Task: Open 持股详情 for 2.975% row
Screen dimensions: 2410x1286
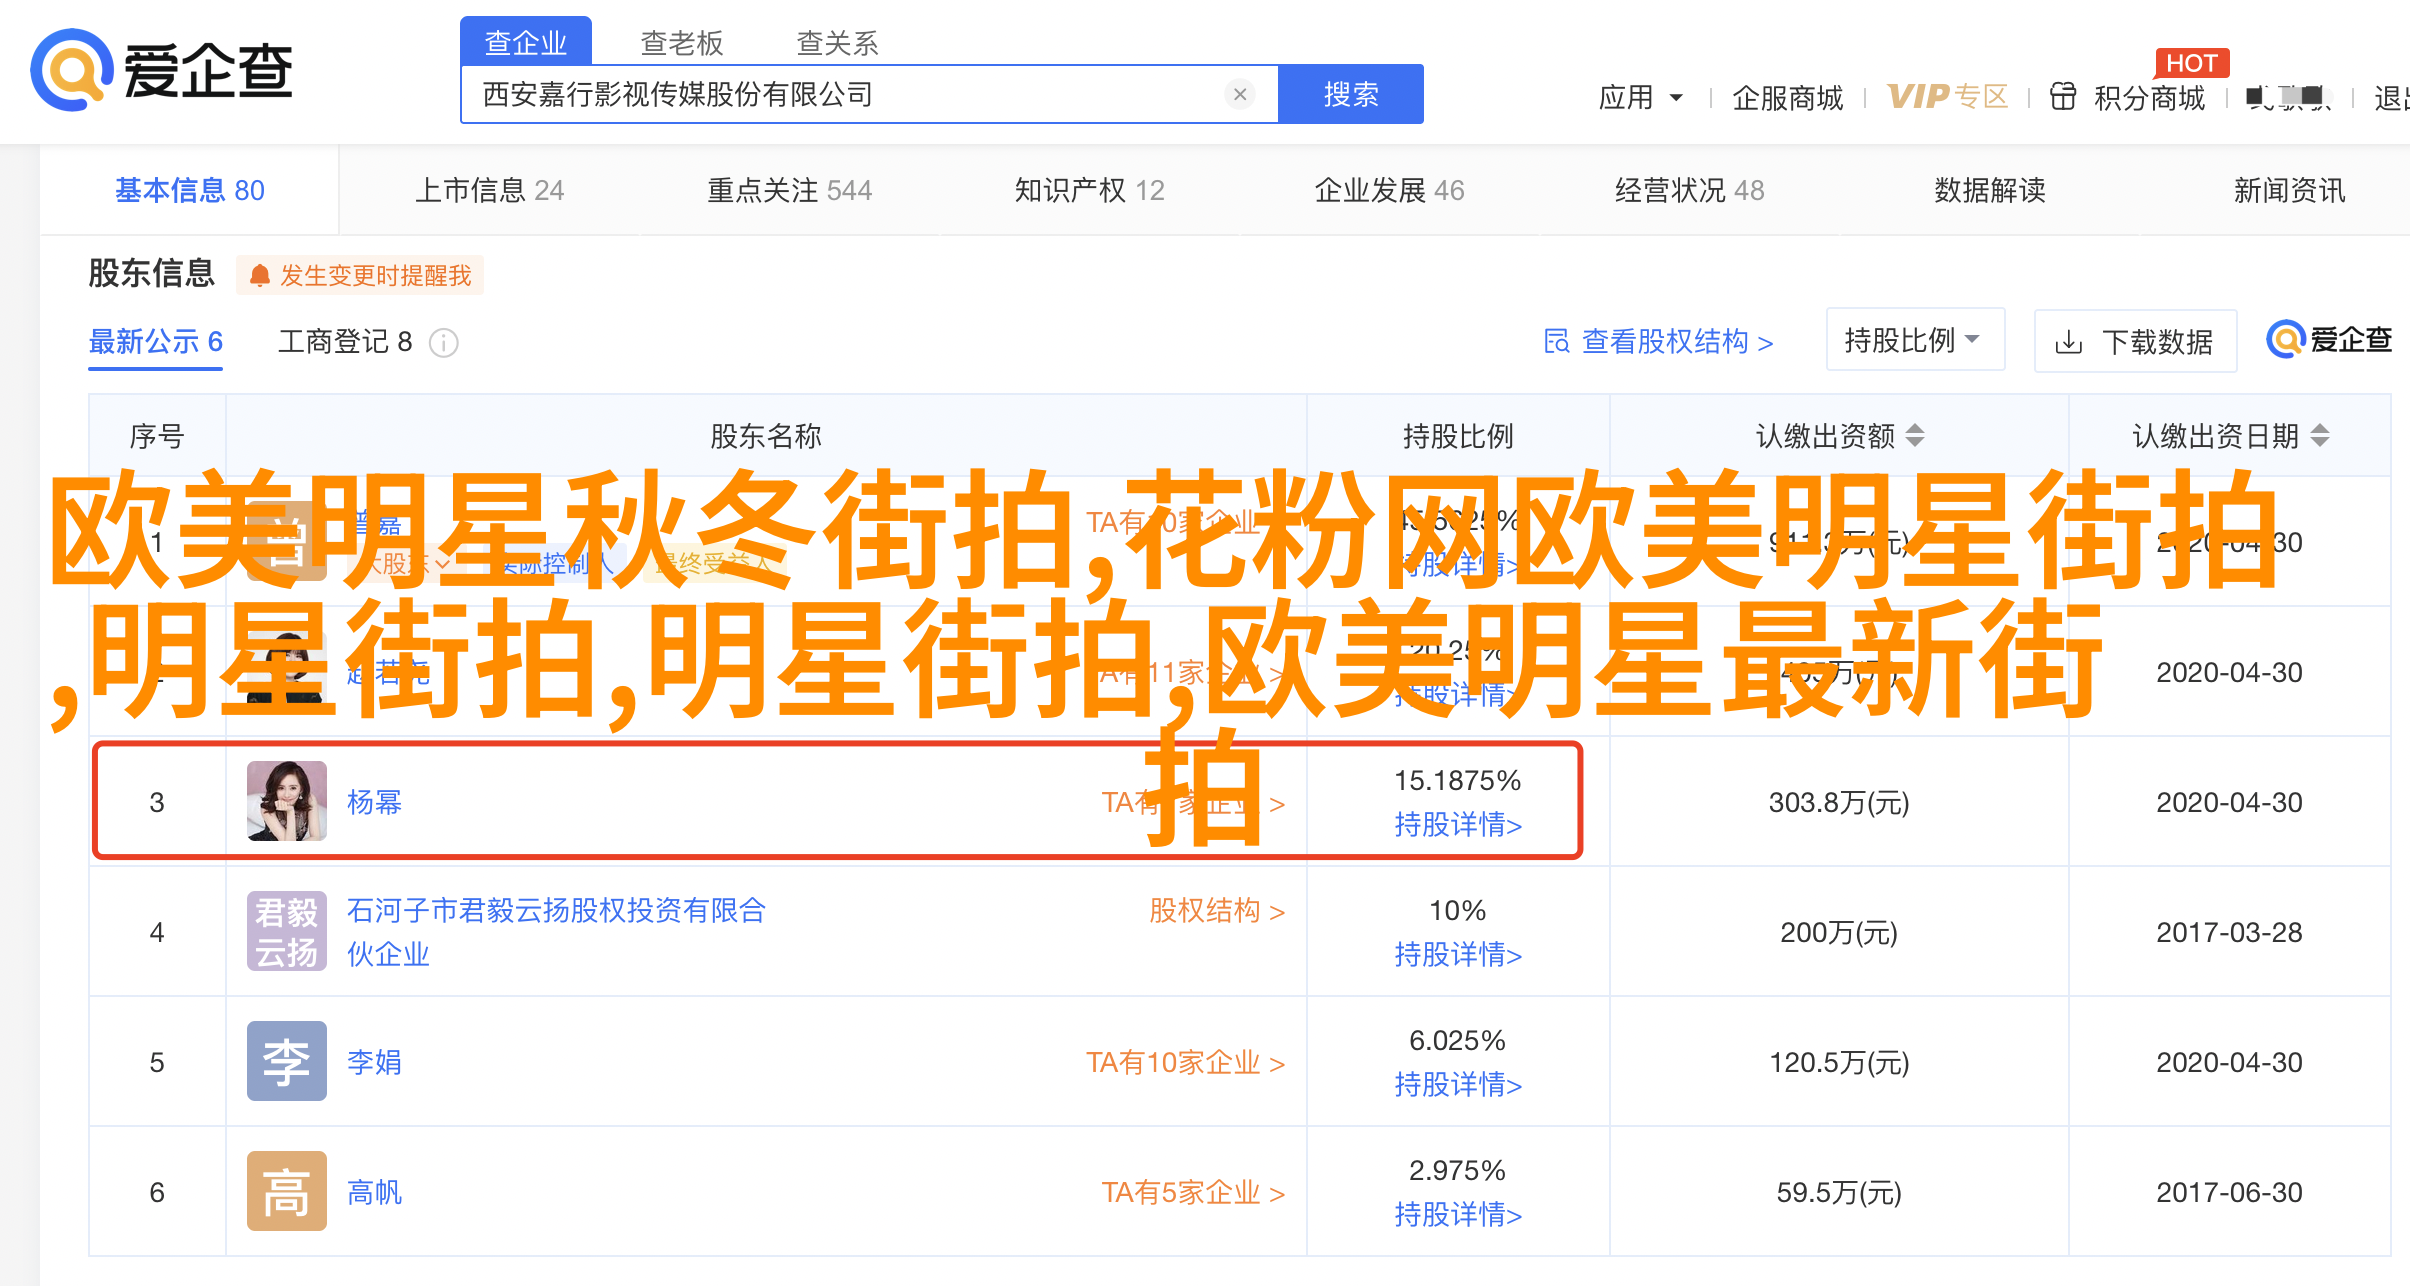Action: pos(1458,1215)
